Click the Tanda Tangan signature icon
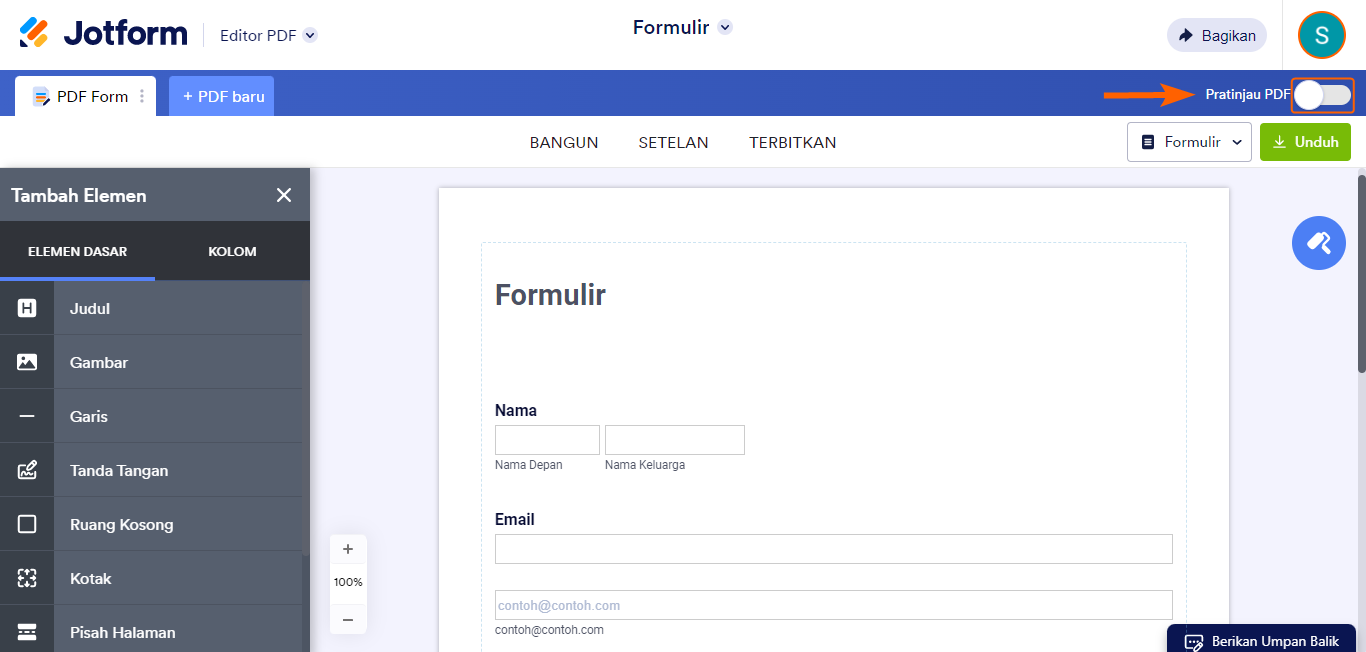Viewport: 1366px width, 652px height. tap(27, 470)
